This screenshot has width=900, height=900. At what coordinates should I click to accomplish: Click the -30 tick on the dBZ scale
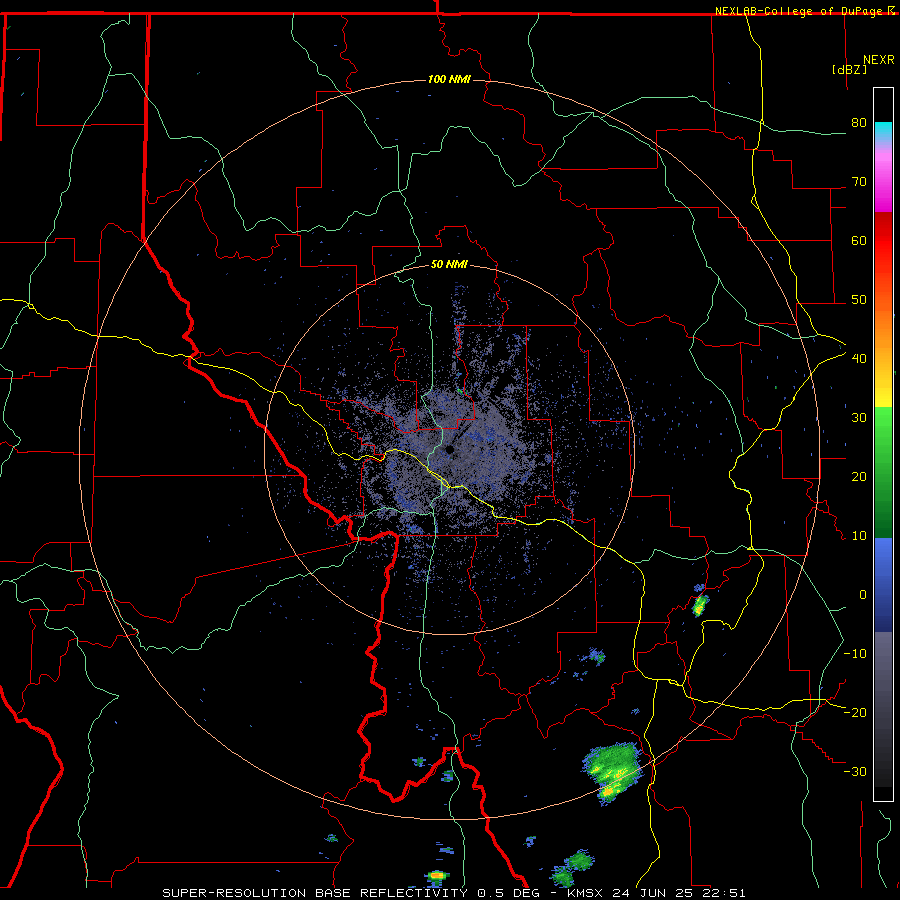coord(855,771)
